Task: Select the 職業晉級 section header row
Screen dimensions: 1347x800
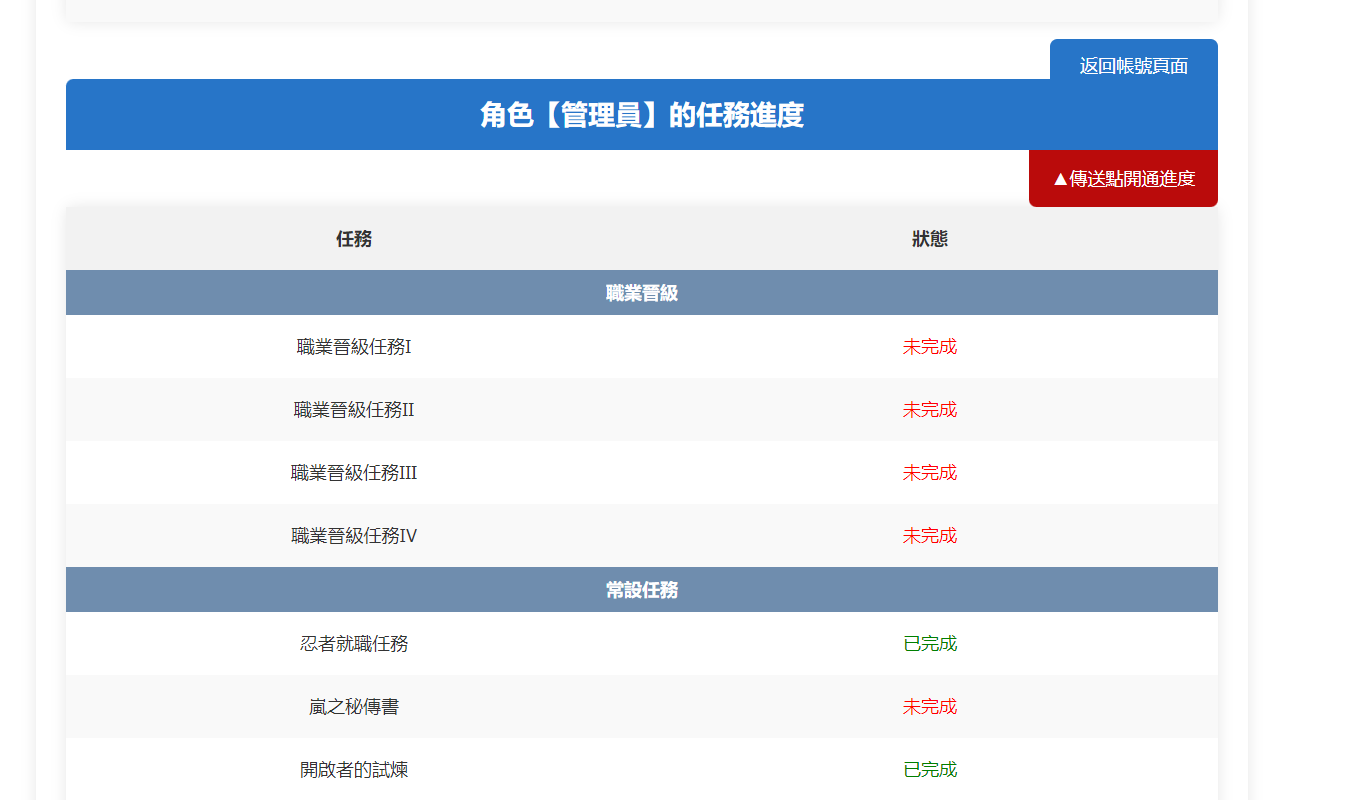Action: pos(642,293)
